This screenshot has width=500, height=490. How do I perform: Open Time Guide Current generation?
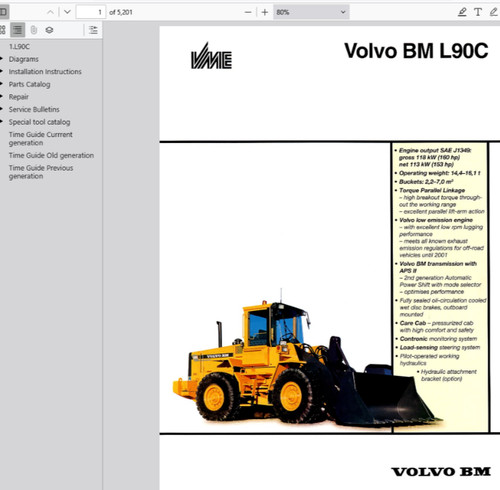pyautogui.click(x=40, y=139)
